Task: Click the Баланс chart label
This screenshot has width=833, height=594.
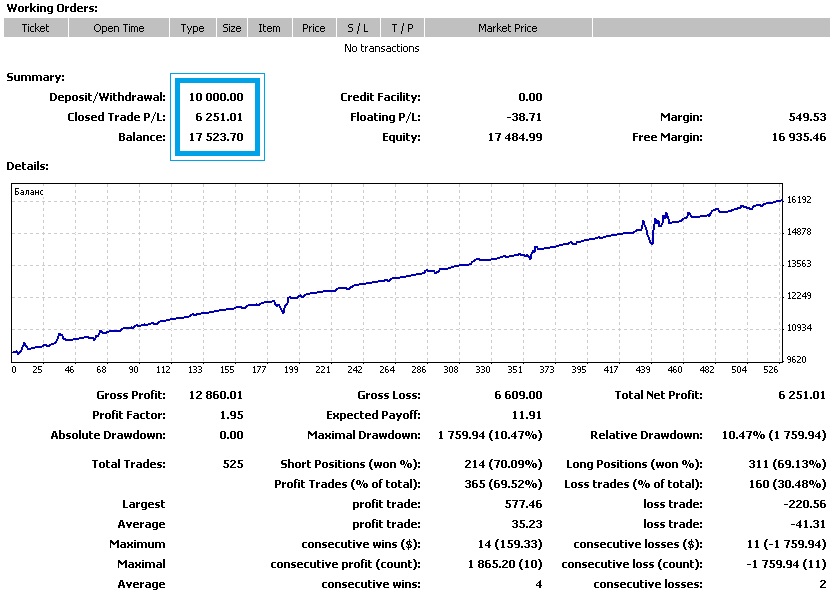Action: tap(29, 192)
